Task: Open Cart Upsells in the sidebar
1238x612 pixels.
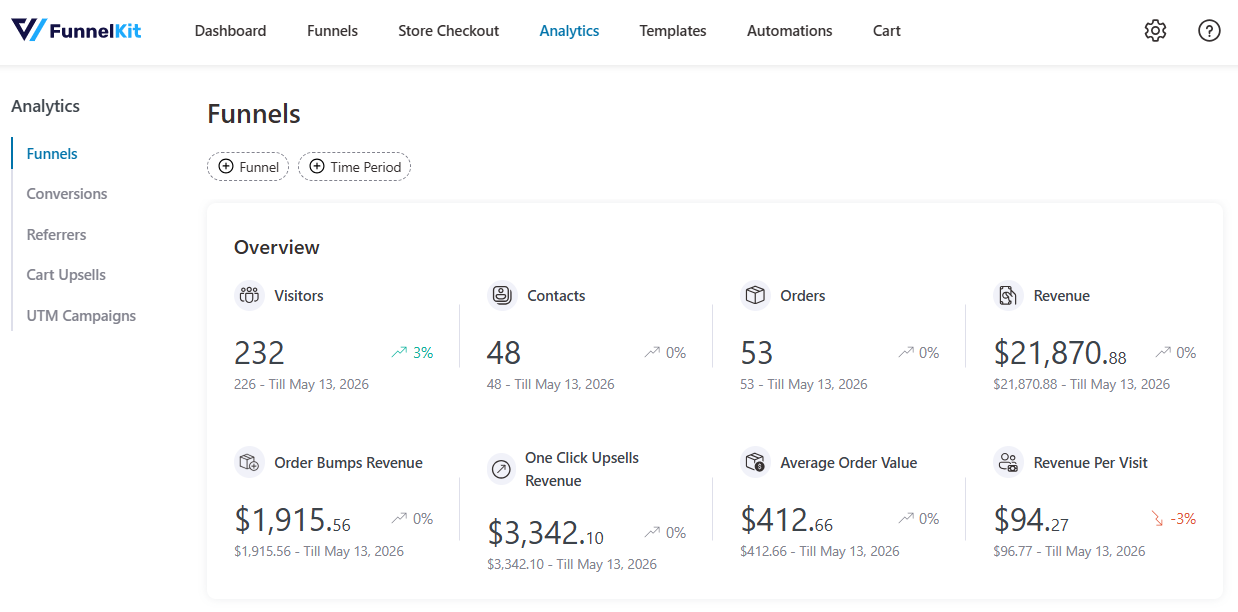Action: click(x=66, y=275)
